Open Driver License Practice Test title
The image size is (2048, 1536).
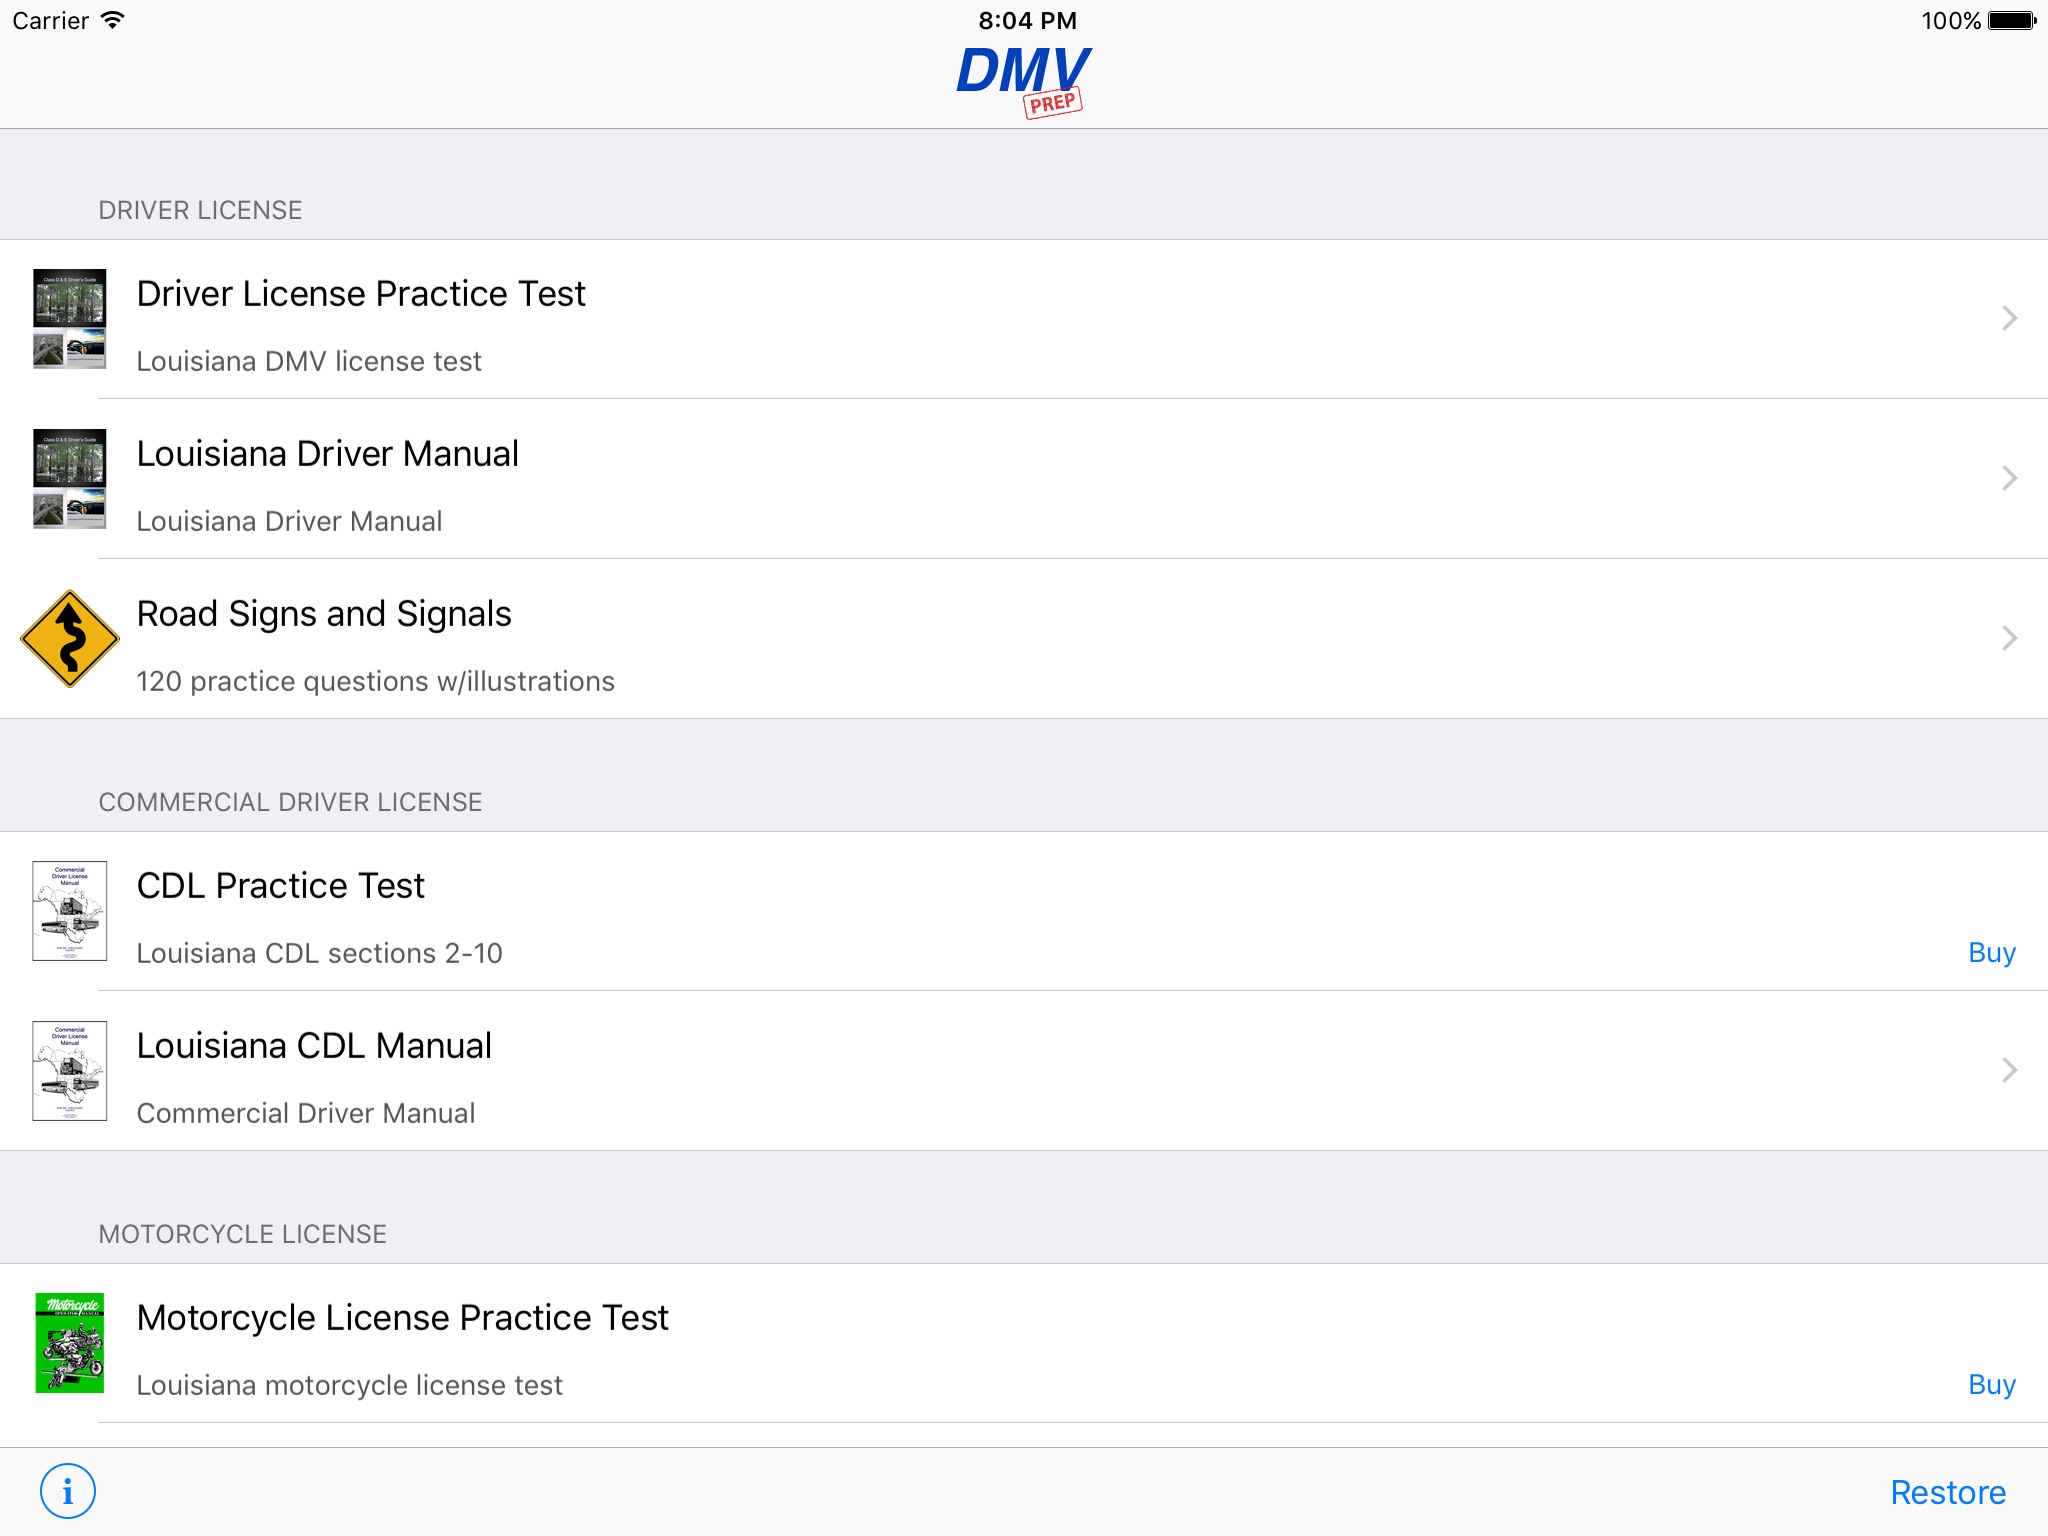click(361, 294)
